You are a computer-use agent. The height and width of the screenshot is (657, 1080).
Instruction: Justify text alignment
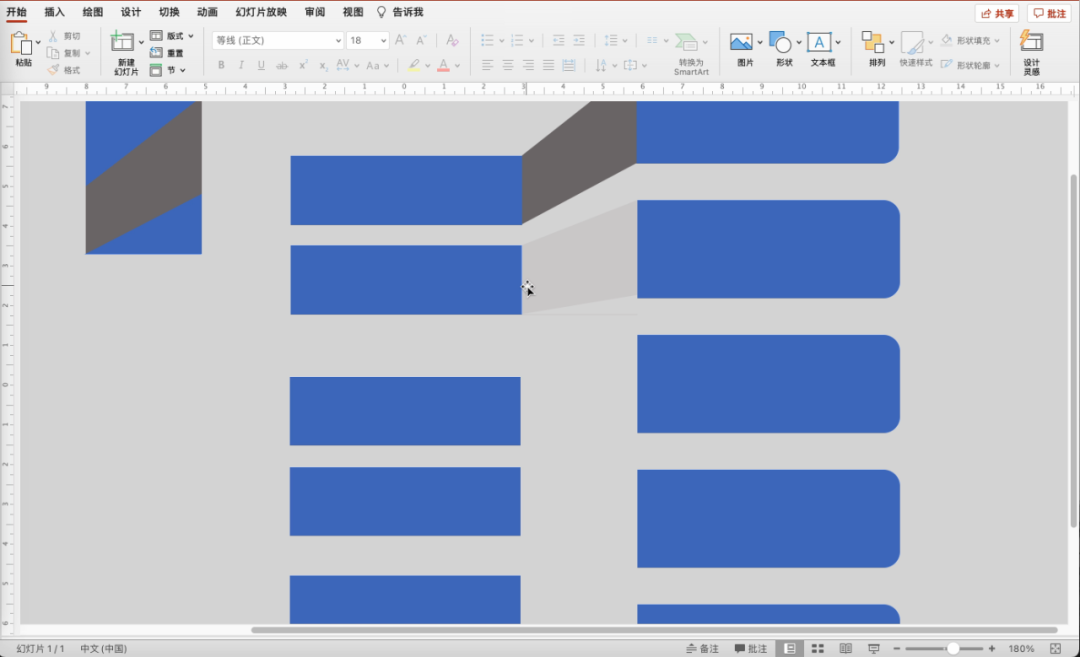click(548, 65)
